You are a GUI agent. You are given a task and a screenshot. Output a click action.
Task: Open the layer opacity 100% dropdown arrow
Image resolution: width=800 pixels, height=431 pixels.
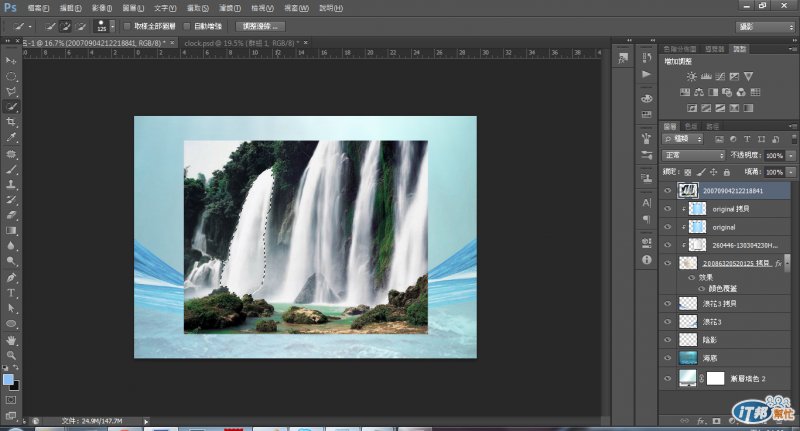(x=791, y=156)
